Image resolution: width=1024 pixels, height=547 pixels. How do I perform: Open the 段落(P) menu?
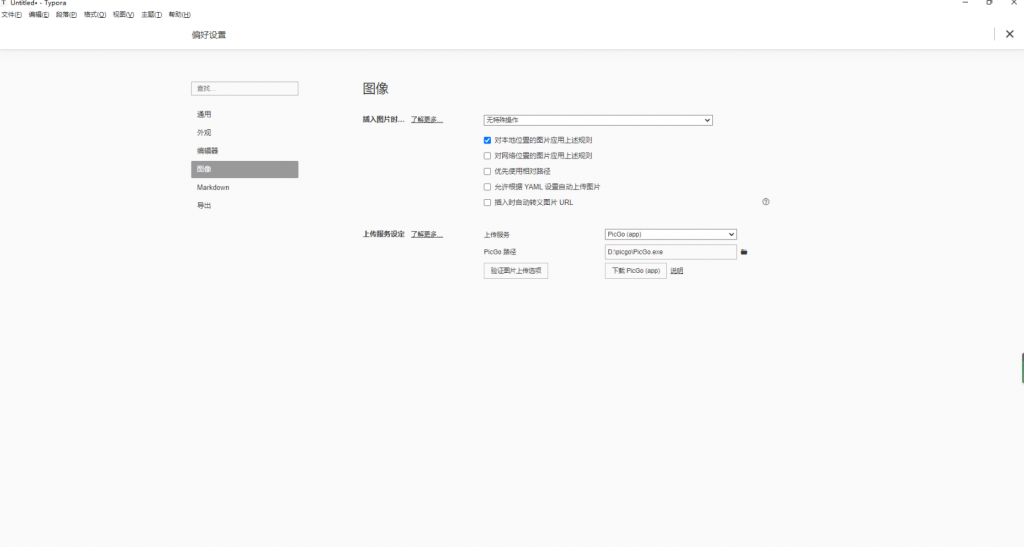tap(66, 14)
